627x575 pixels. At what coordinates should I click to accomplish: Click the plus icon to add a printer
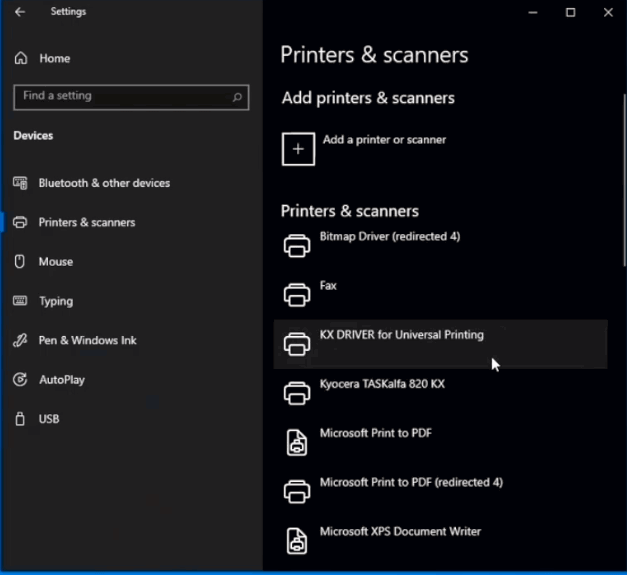(298, 149)
